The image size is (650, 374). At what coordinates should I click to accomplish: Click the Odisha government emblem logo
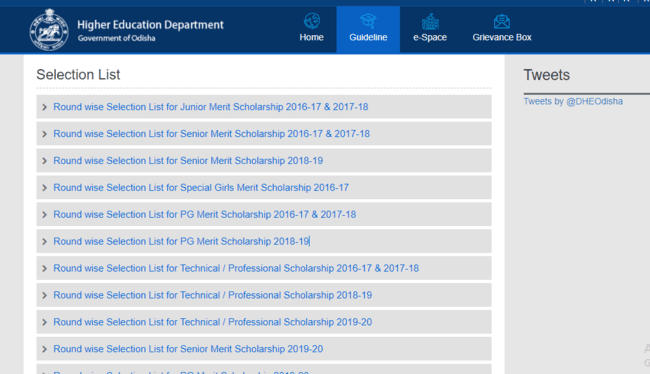(49, 30)
